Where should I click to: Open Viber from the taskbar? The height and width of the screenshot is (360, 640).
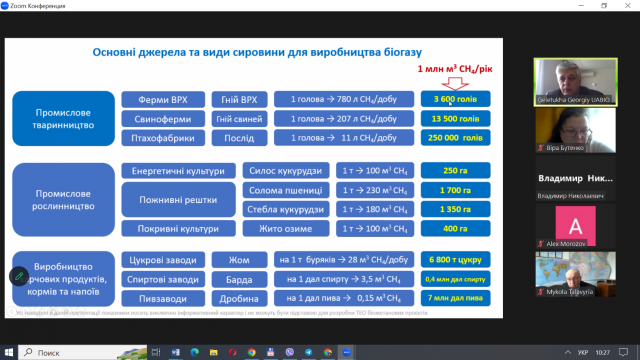(290, 352)
